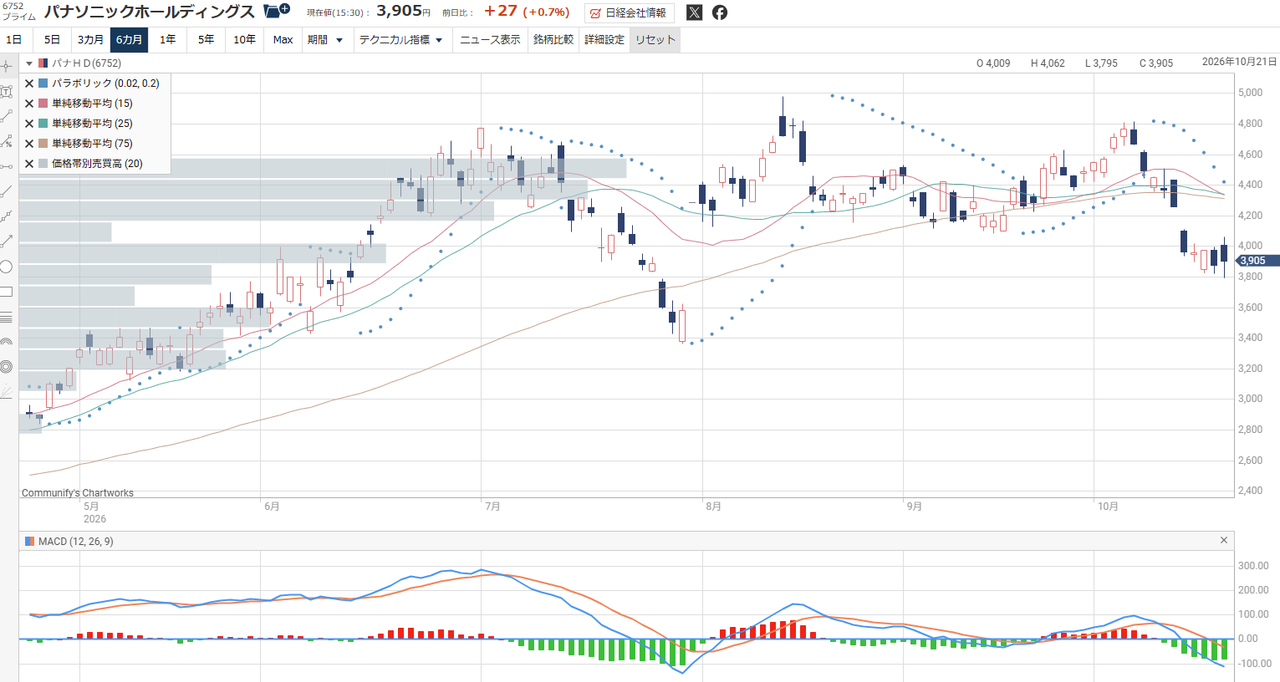Collapse the パナHD (6752) legend list

(29, 63)
